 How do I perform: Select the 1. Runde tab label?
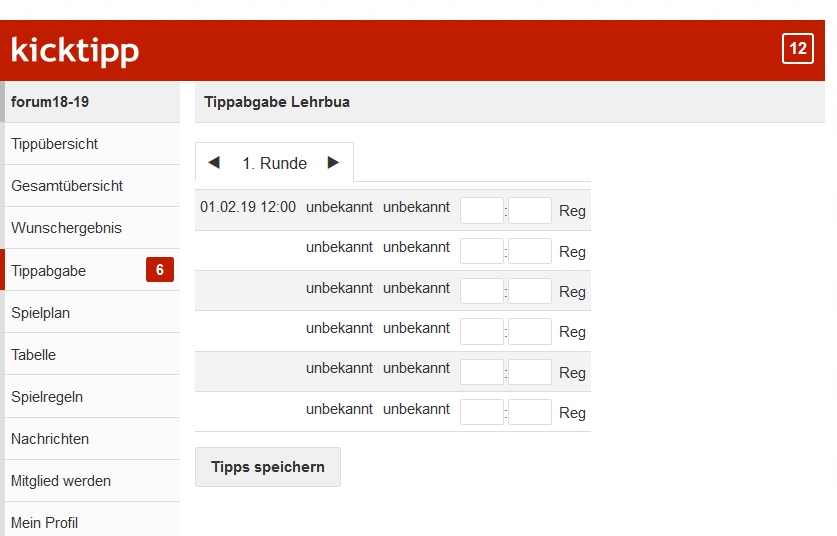click(274, 163)
